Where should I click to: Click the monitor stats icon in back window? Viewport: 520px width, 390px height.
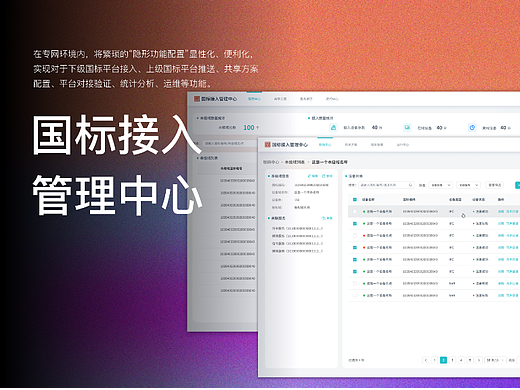pyautogui.click(x=407, y=128)
